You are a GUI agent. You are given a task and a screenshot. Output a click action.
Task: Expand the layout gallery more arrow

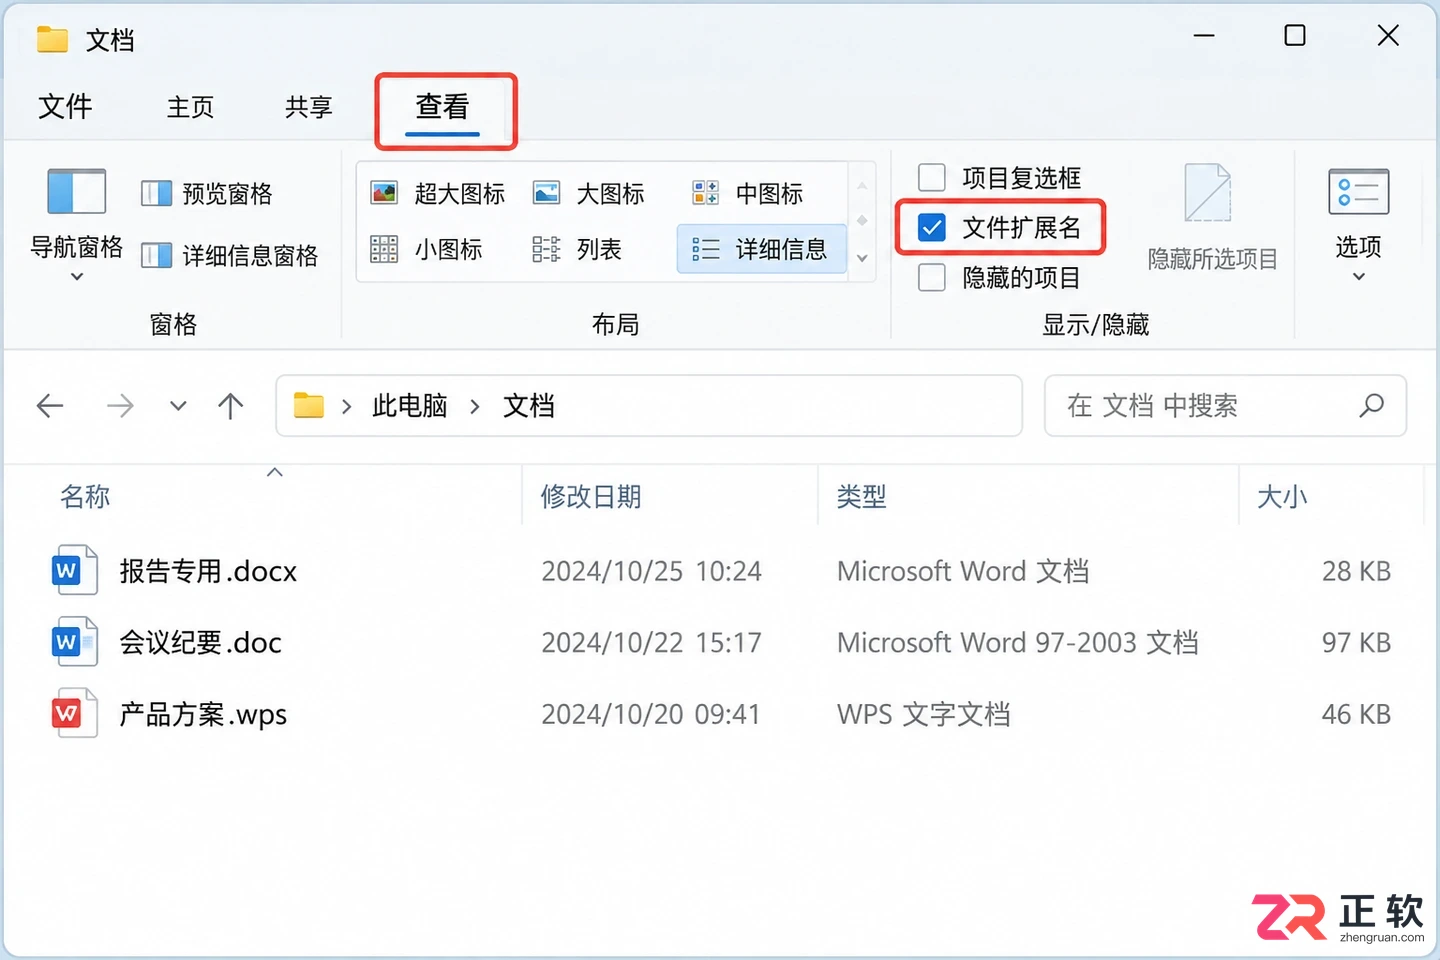tap(862, 258)
